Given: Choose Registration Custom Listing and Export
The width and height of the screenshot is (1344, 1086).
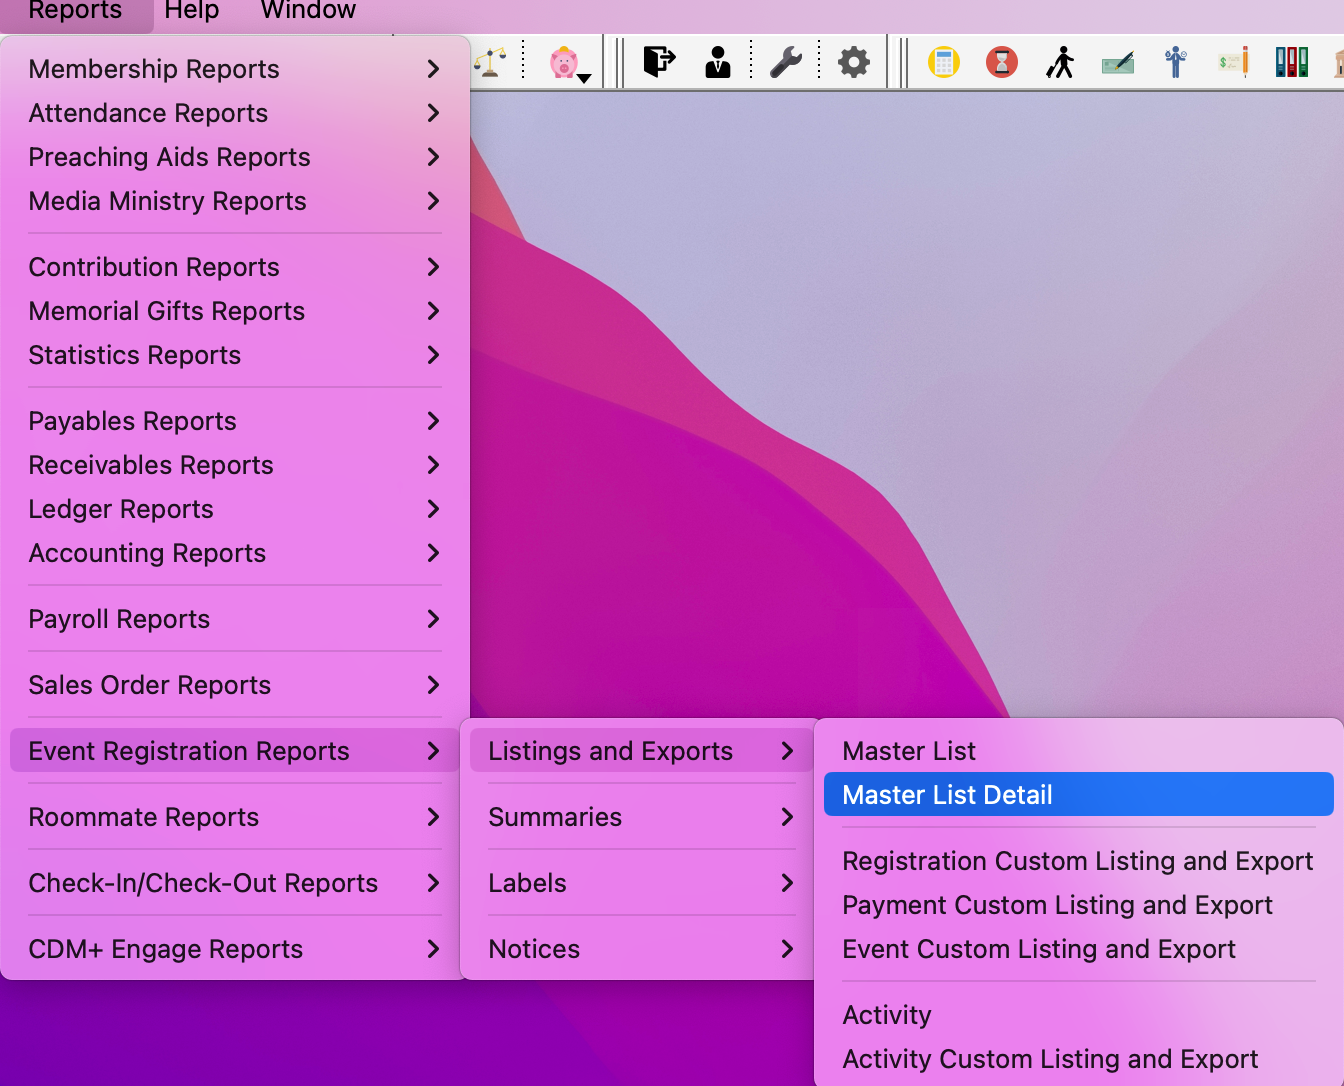Looking at the screenshot, I should tap(1077, 861).
